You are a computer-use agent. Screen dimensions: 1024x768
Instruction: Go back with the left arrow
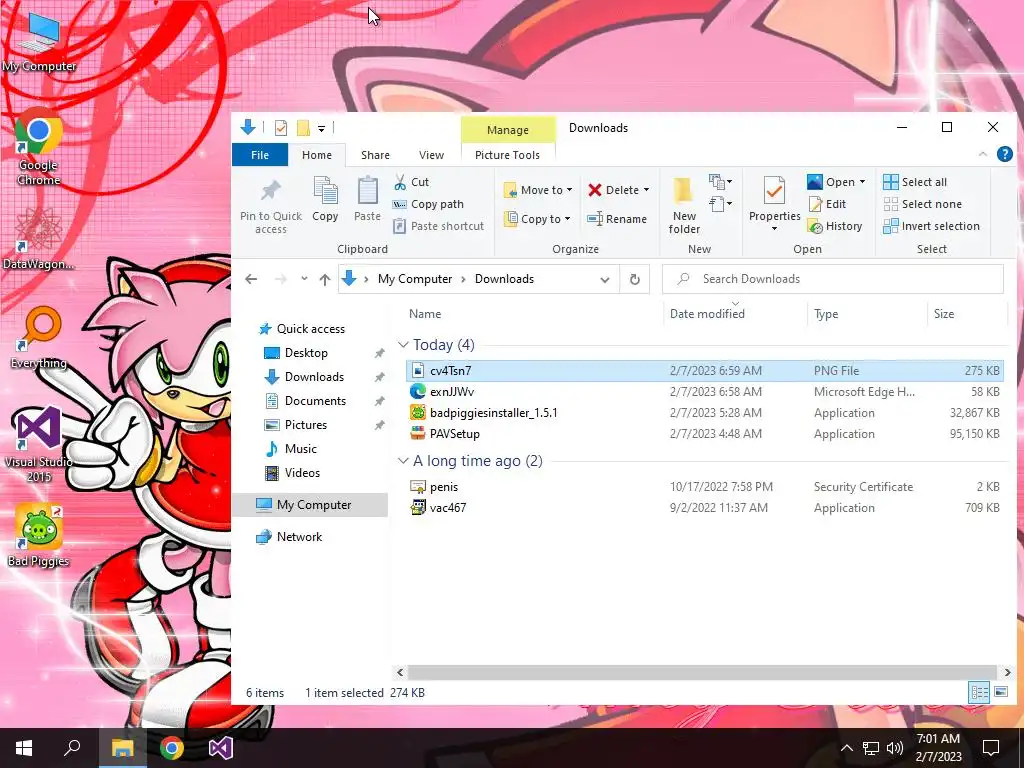pyautogui.click(x=251, y=280)
